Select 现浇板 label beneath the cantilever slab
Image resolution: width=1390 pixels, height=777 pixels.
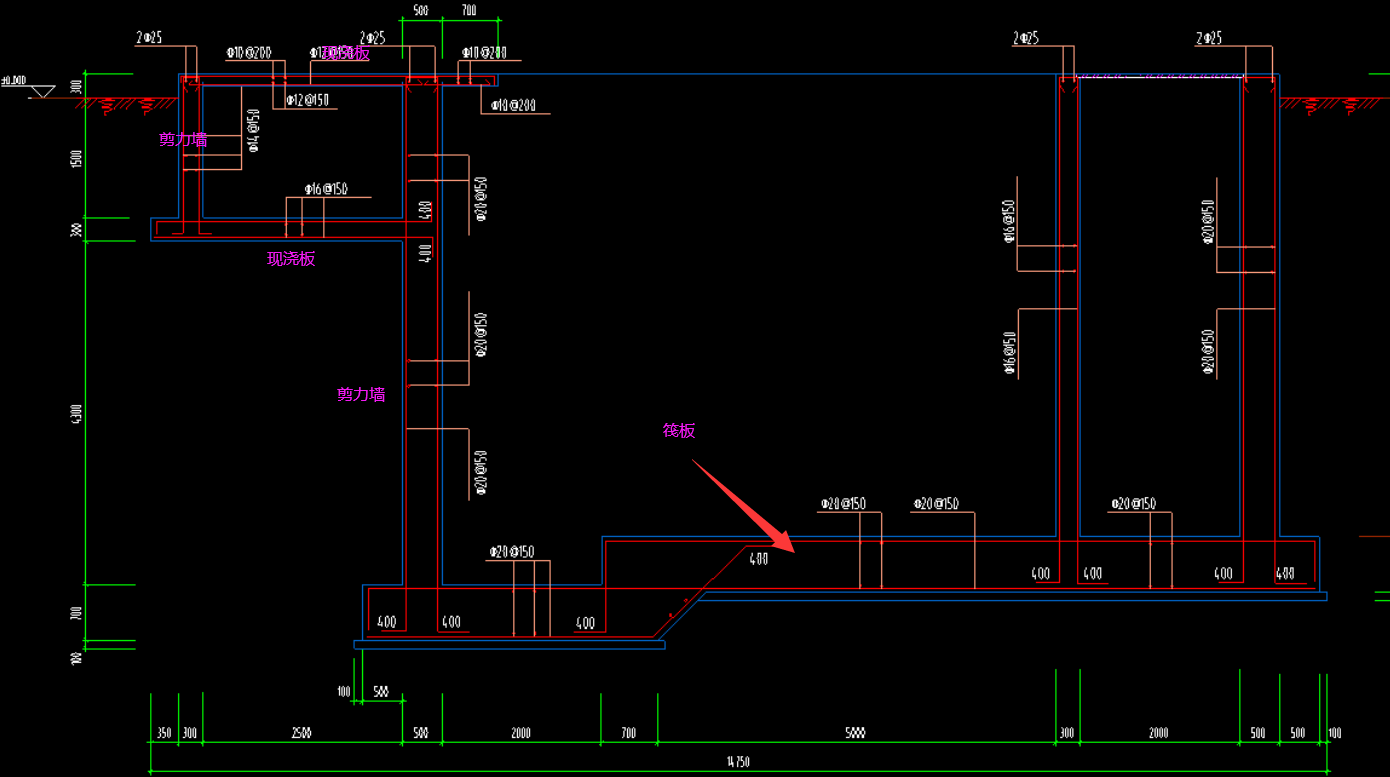[x=291, y=259]
